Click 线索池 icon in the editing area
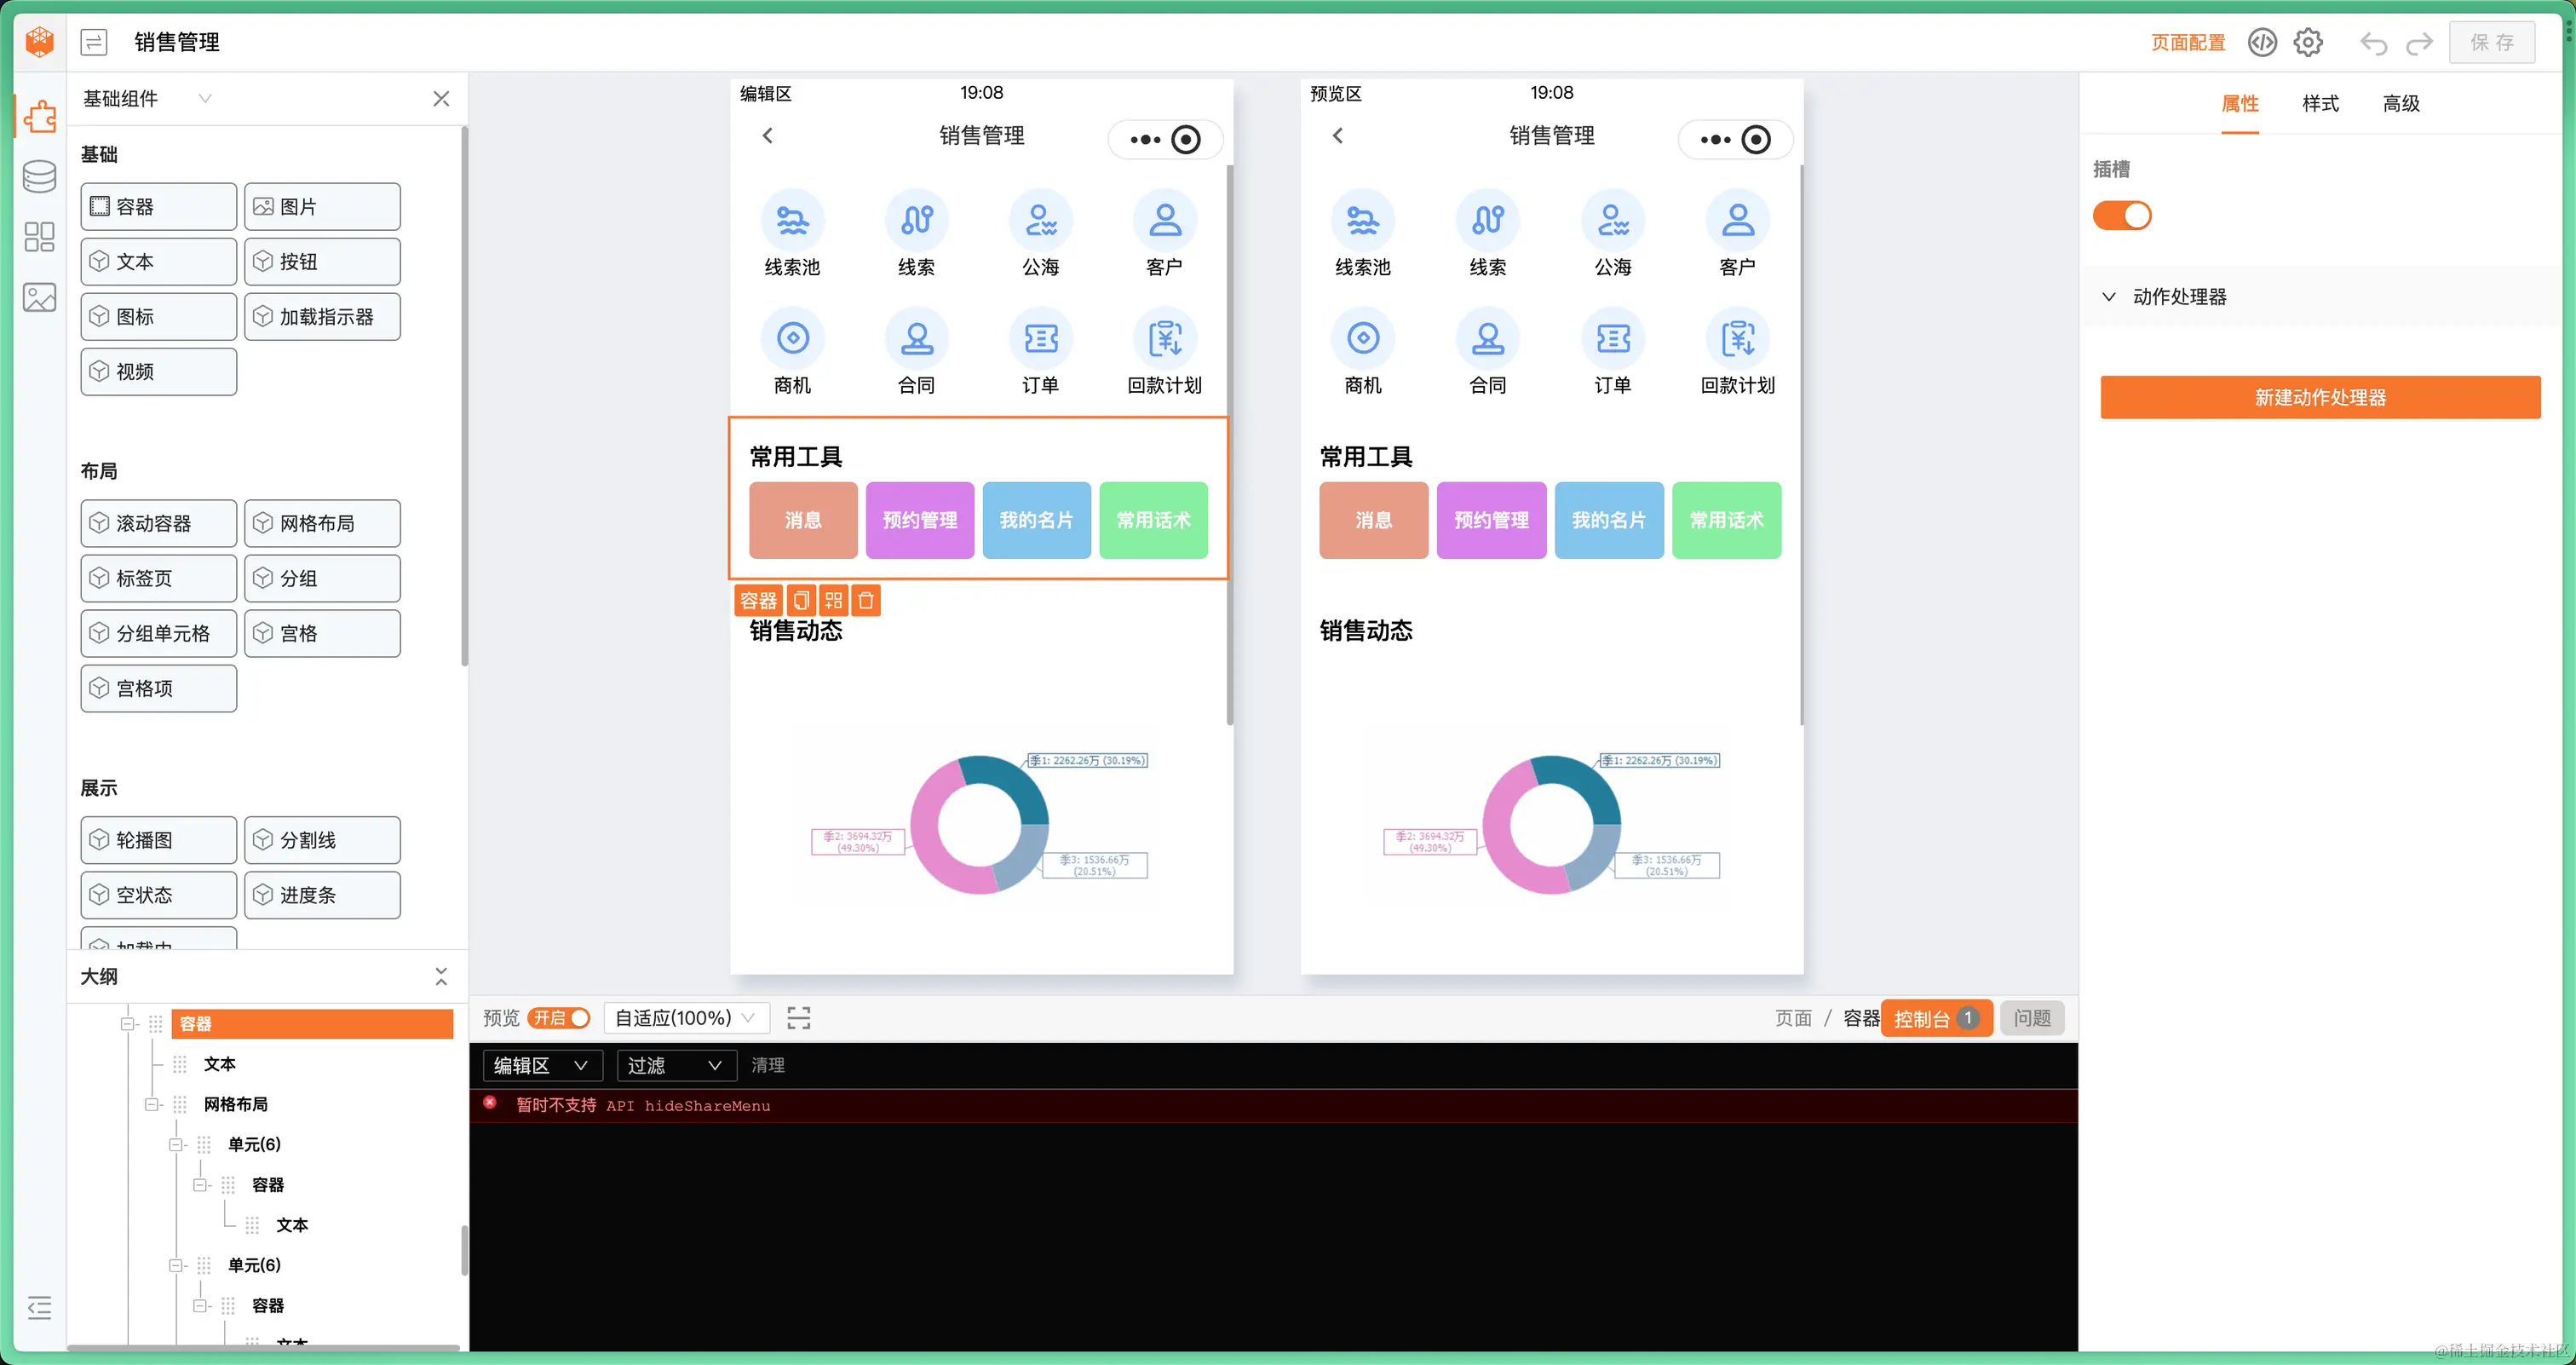The image size is (2576, 1365). pos(792,220)
